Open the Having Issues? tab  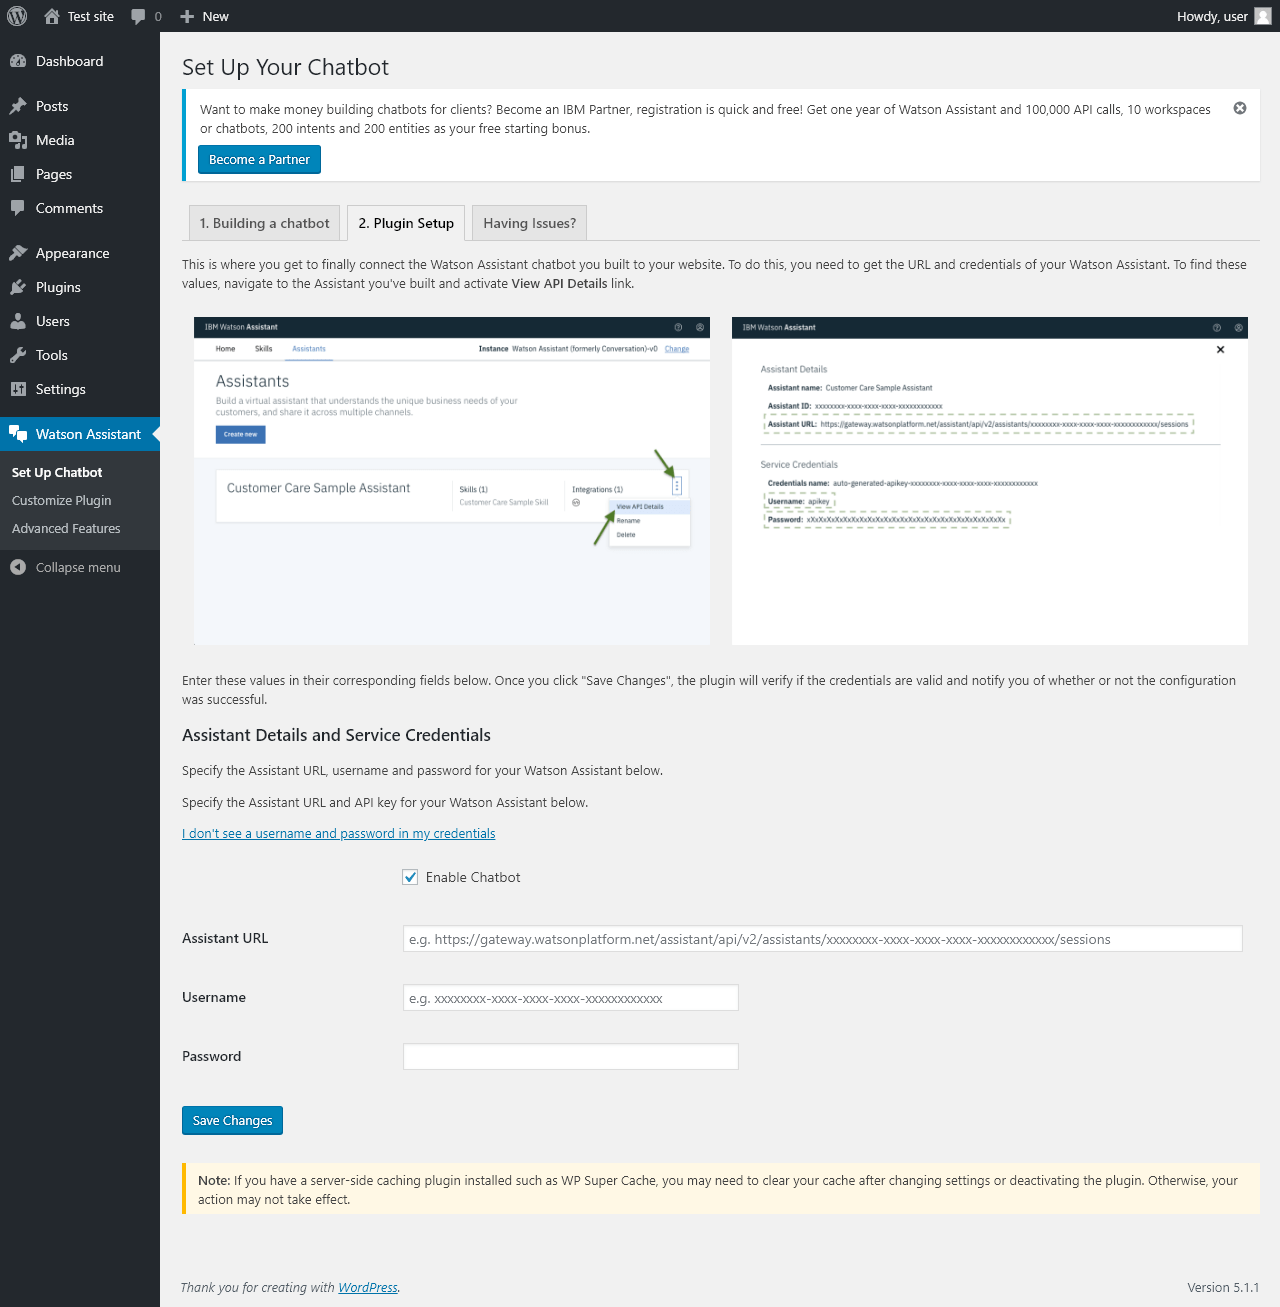tap(529, 223)
